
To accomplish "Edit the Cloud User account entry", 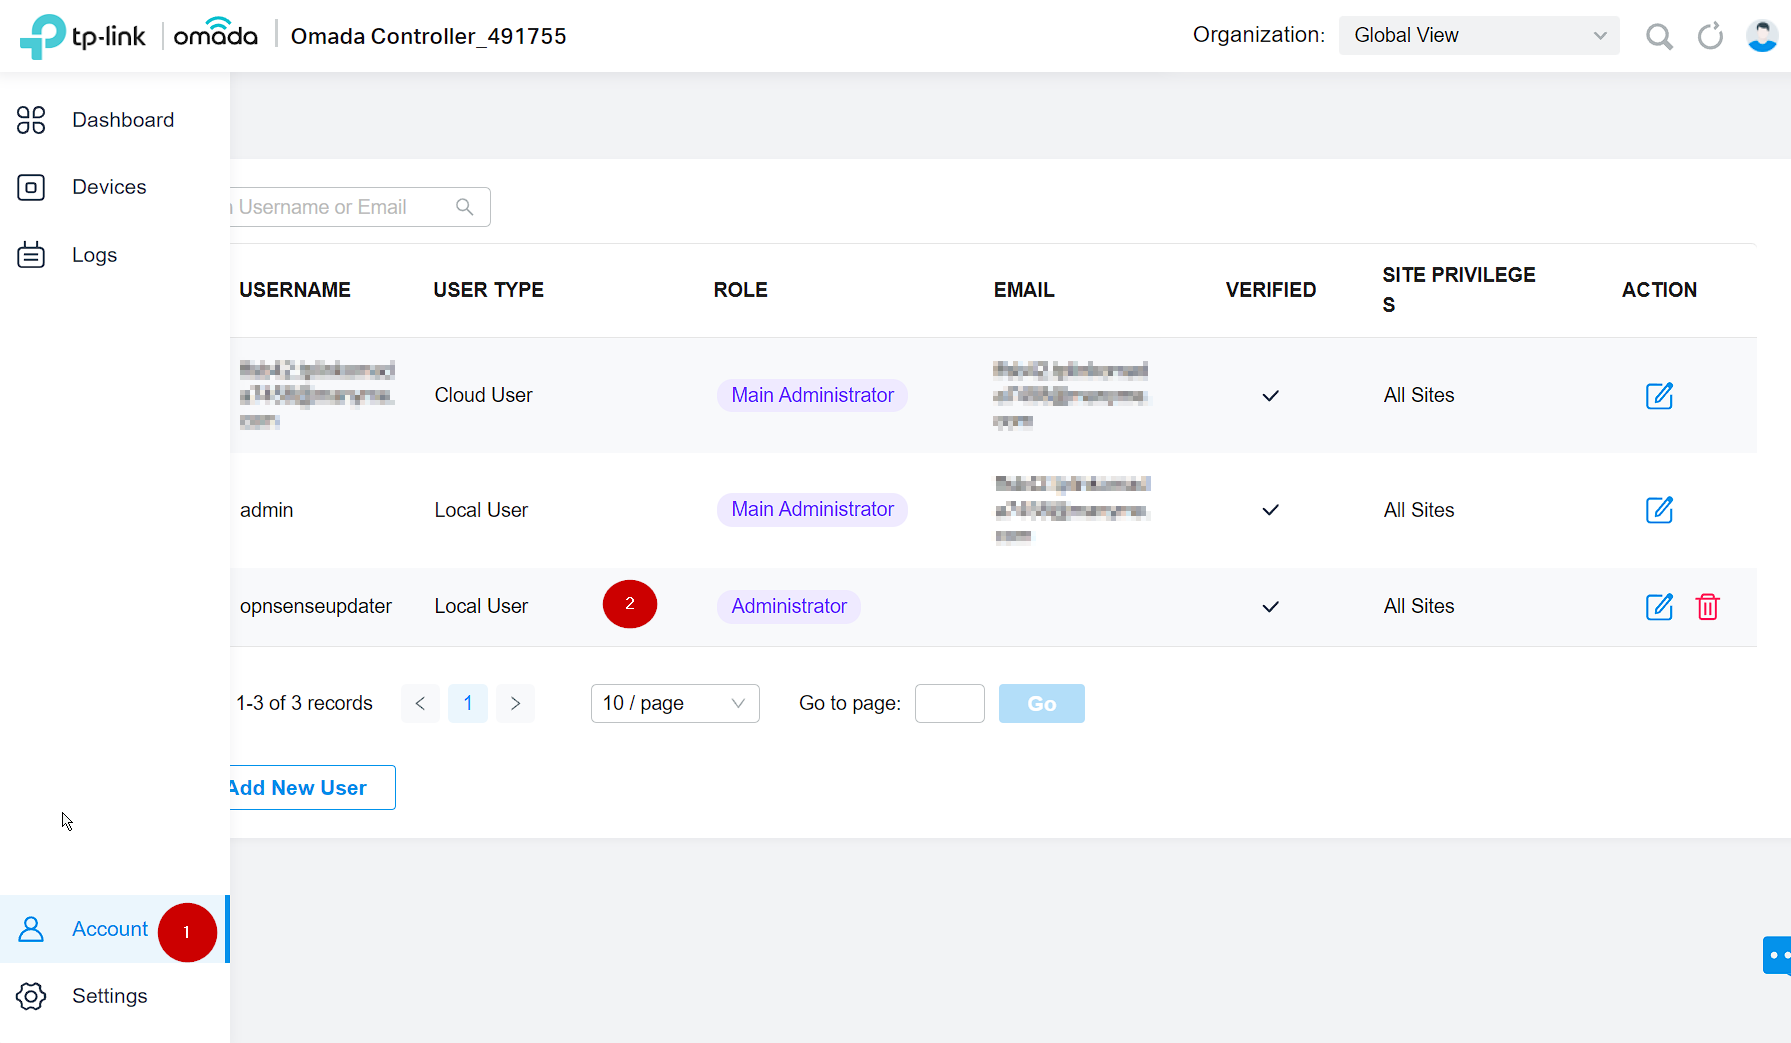I will pyautogui.click(x=1659, y=396).
